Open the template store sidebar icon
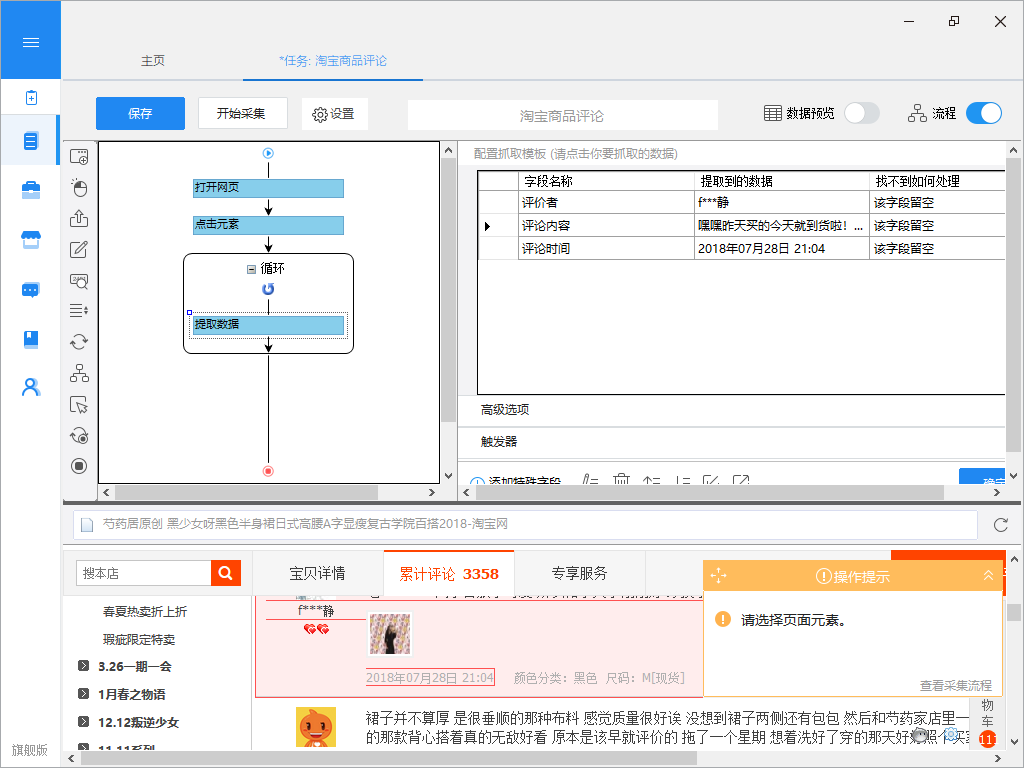The image size is (1024, 768). [x=31, y=240]
